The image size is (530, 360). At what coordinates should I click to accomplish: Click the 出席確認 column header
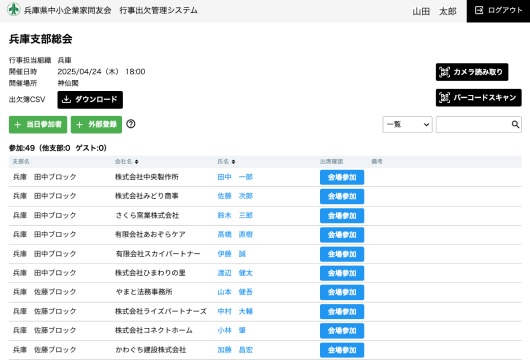tap(331, 162)
